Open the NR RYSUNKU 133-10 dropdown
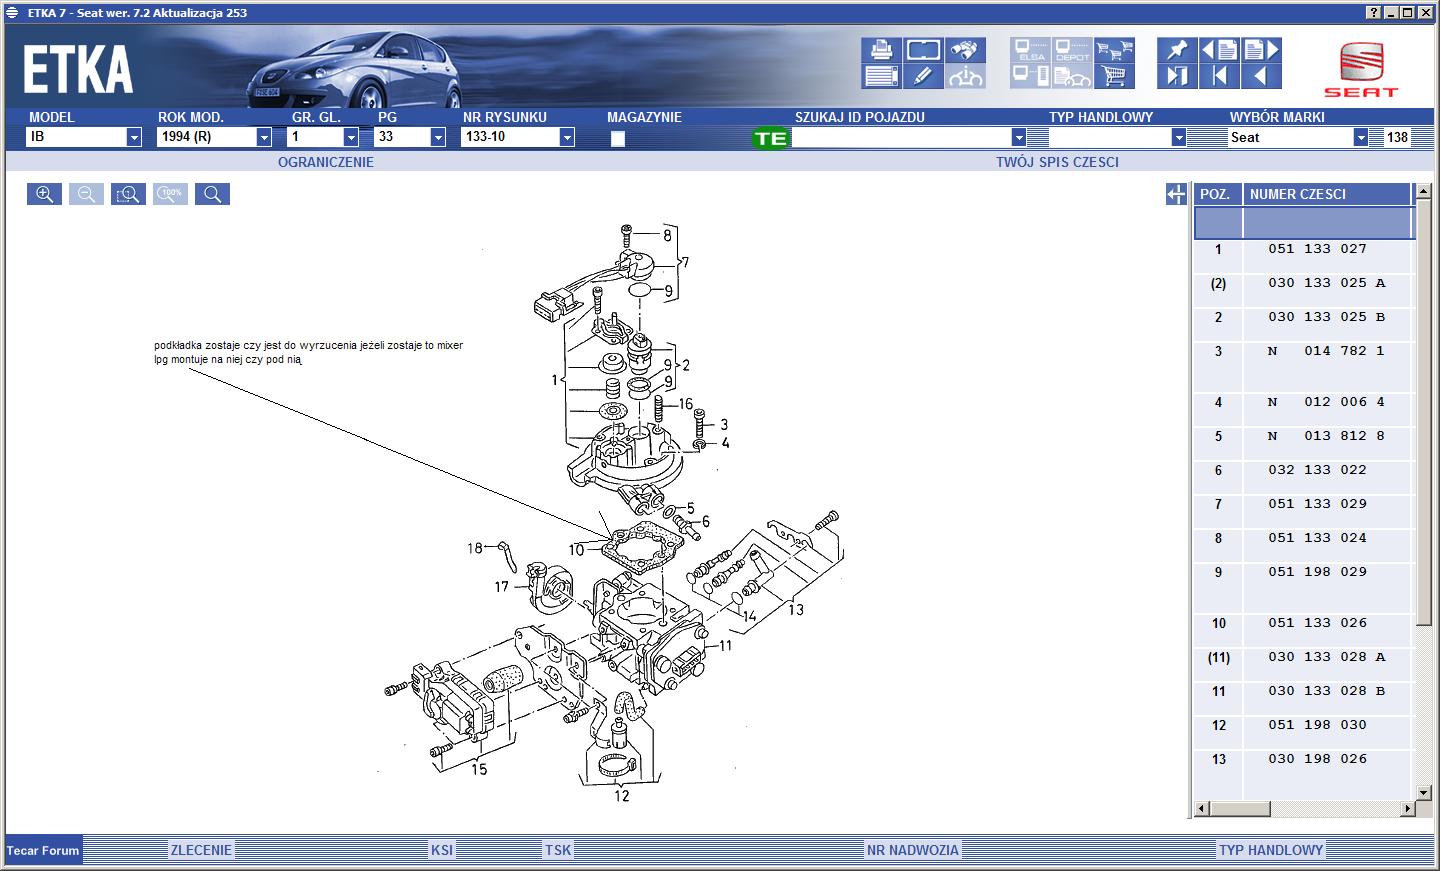Image resolution: width=1440 pixels, height=871 pixels. [567, 138]
